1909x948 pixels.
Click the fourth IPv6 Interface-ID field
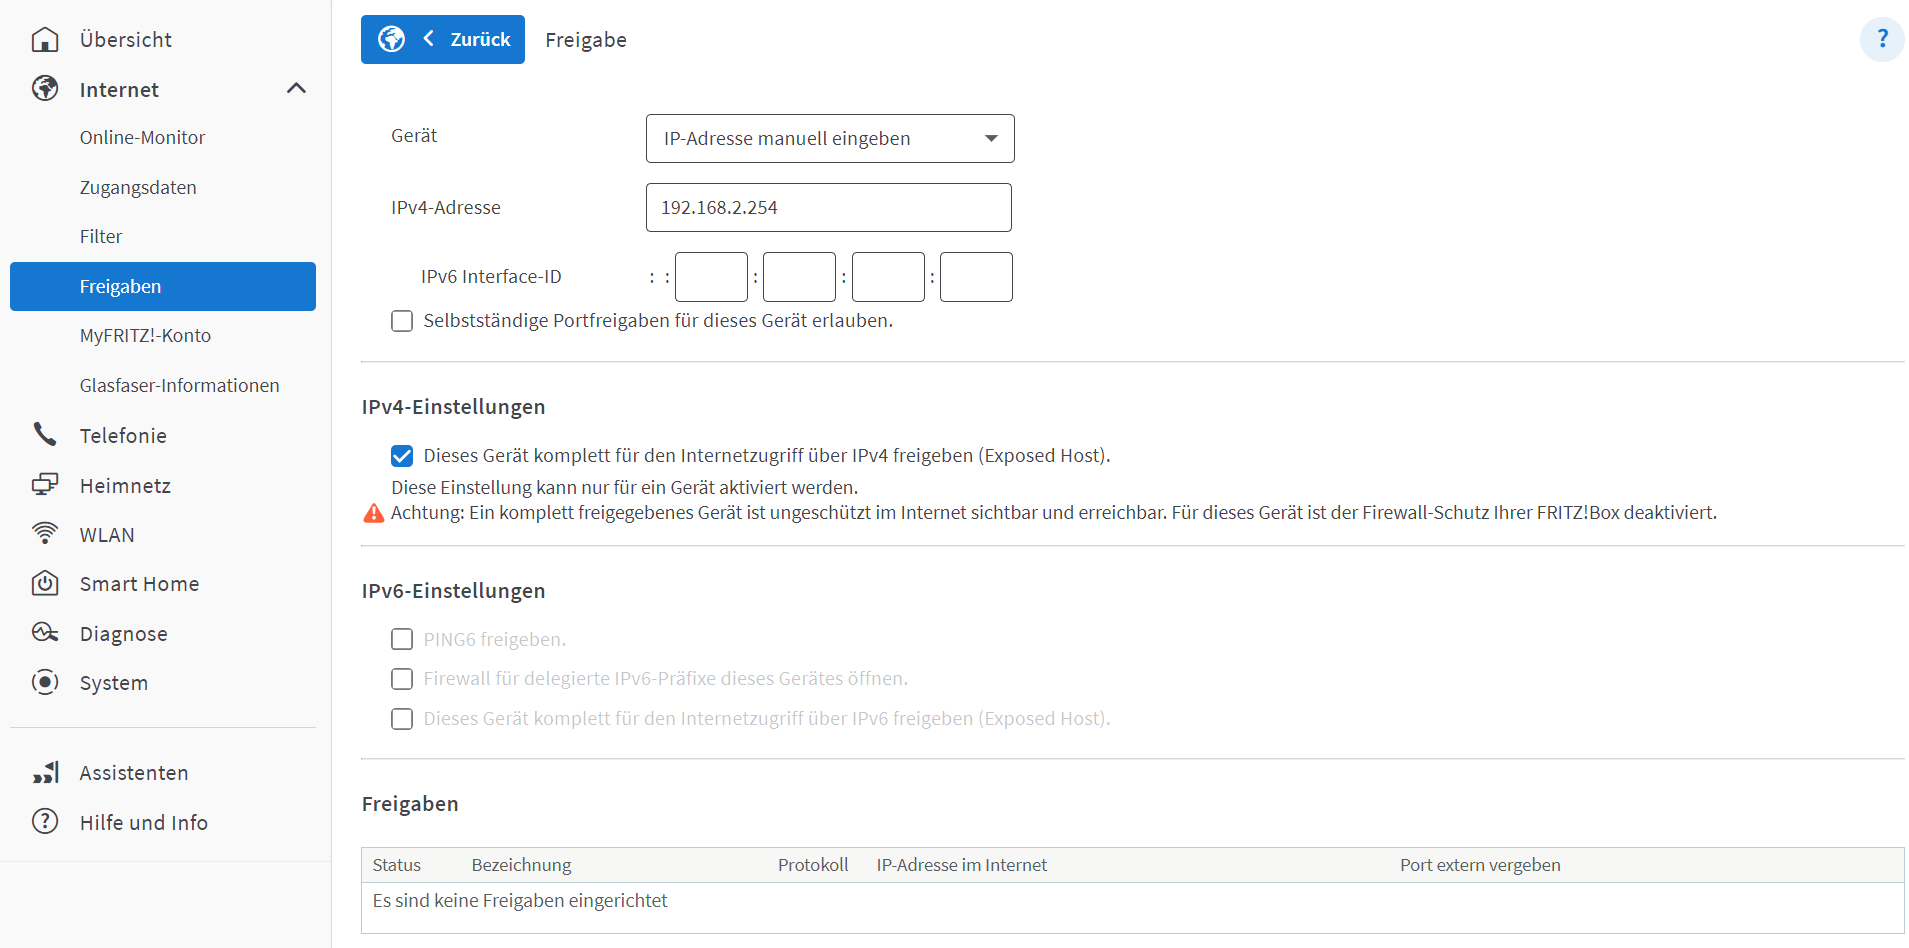pyautogui.click(x=976, y=277)
